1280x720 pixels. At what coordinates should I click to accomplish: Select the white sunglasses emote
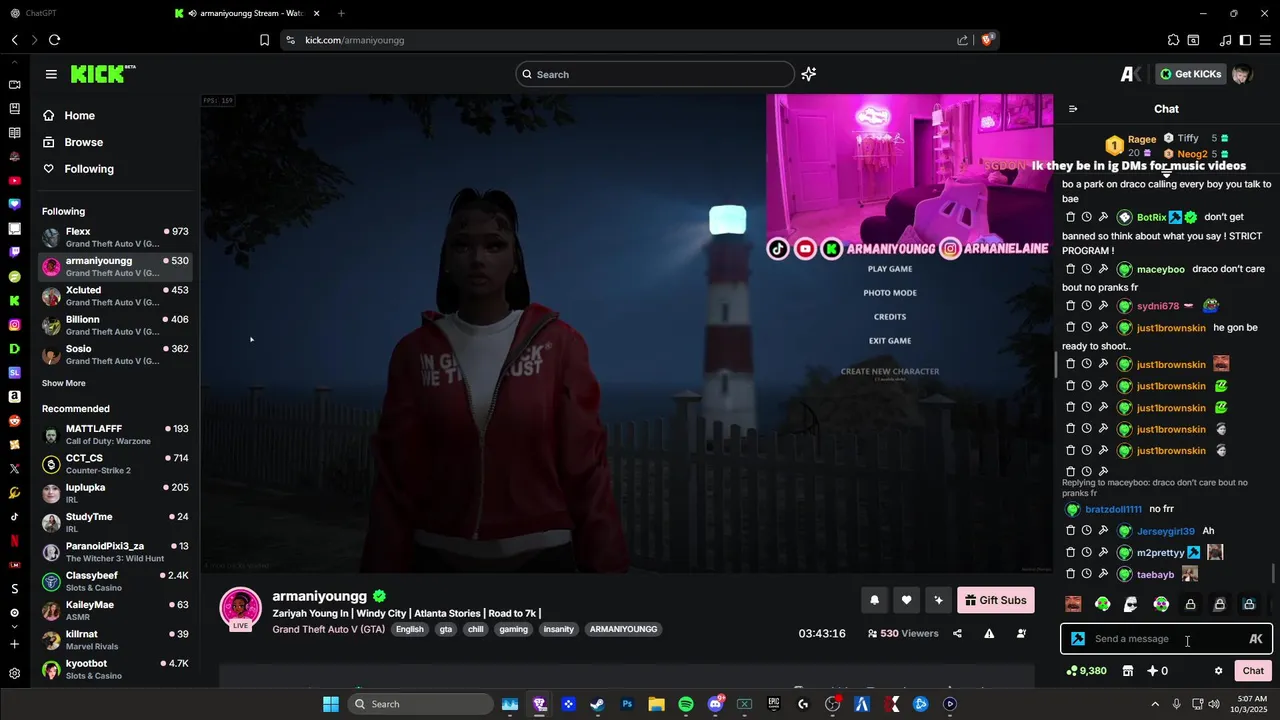point(1131,604)
